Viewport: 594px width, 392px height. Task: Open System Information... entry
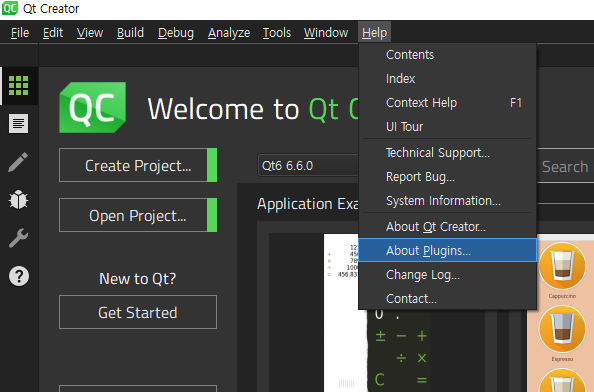447,201
